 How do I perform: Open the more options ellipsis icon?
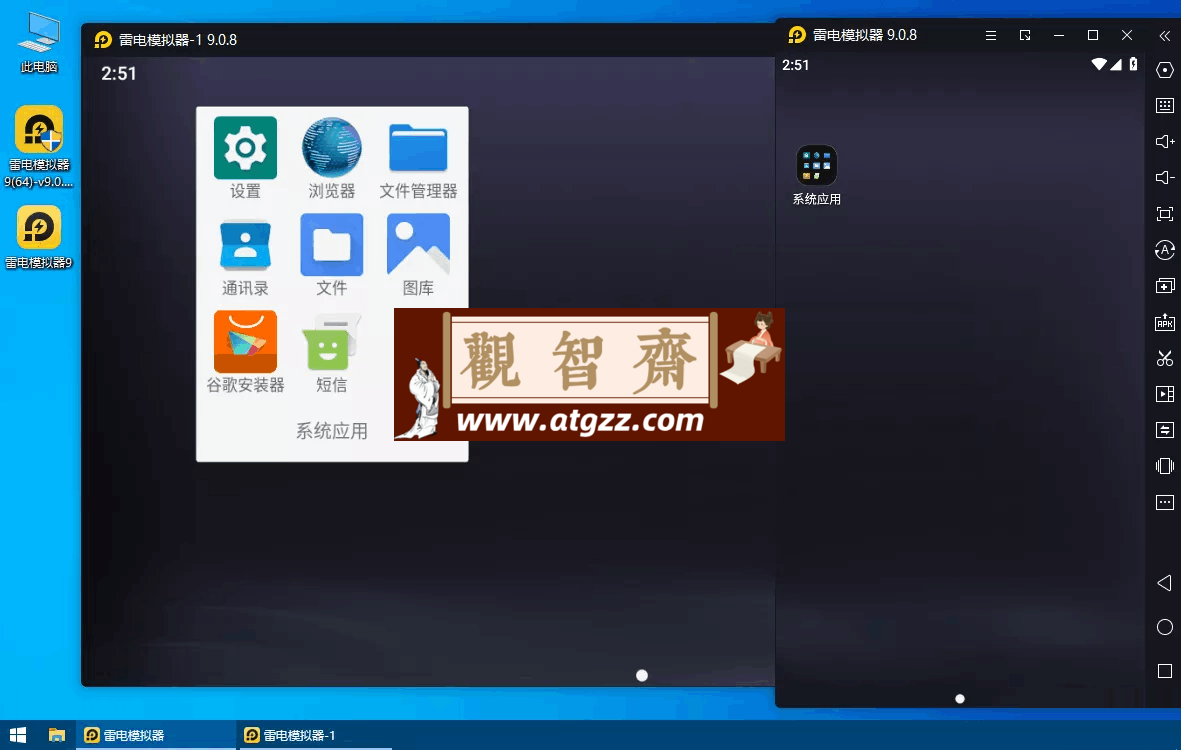[1164, 502]
